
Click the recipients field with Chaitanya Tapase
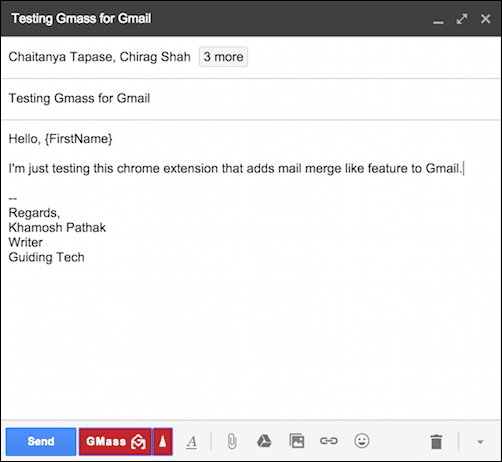(x=251, y=57)
